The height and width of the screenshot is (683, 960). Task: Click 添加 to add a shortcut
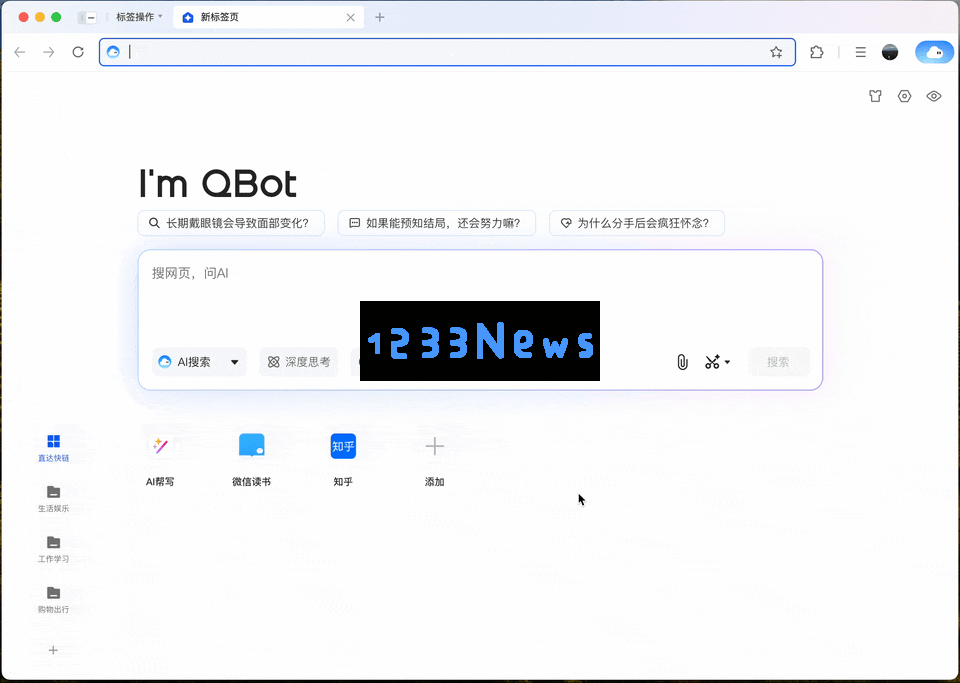click(x=434, y=460)
